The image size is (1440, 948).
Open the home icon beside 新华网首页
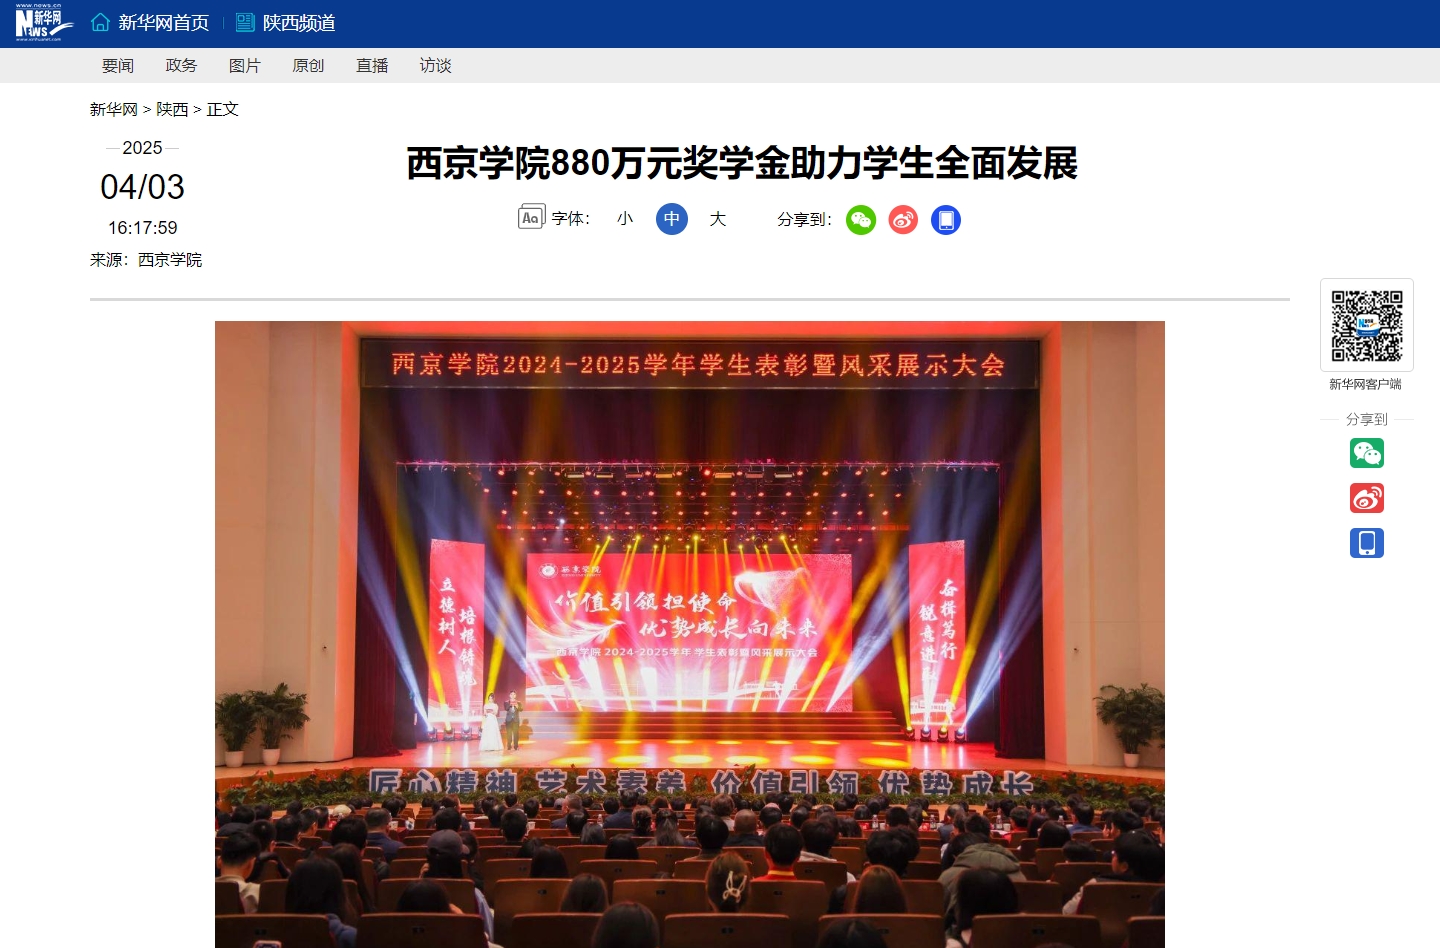pyautogui.click(x=100, y=22)
